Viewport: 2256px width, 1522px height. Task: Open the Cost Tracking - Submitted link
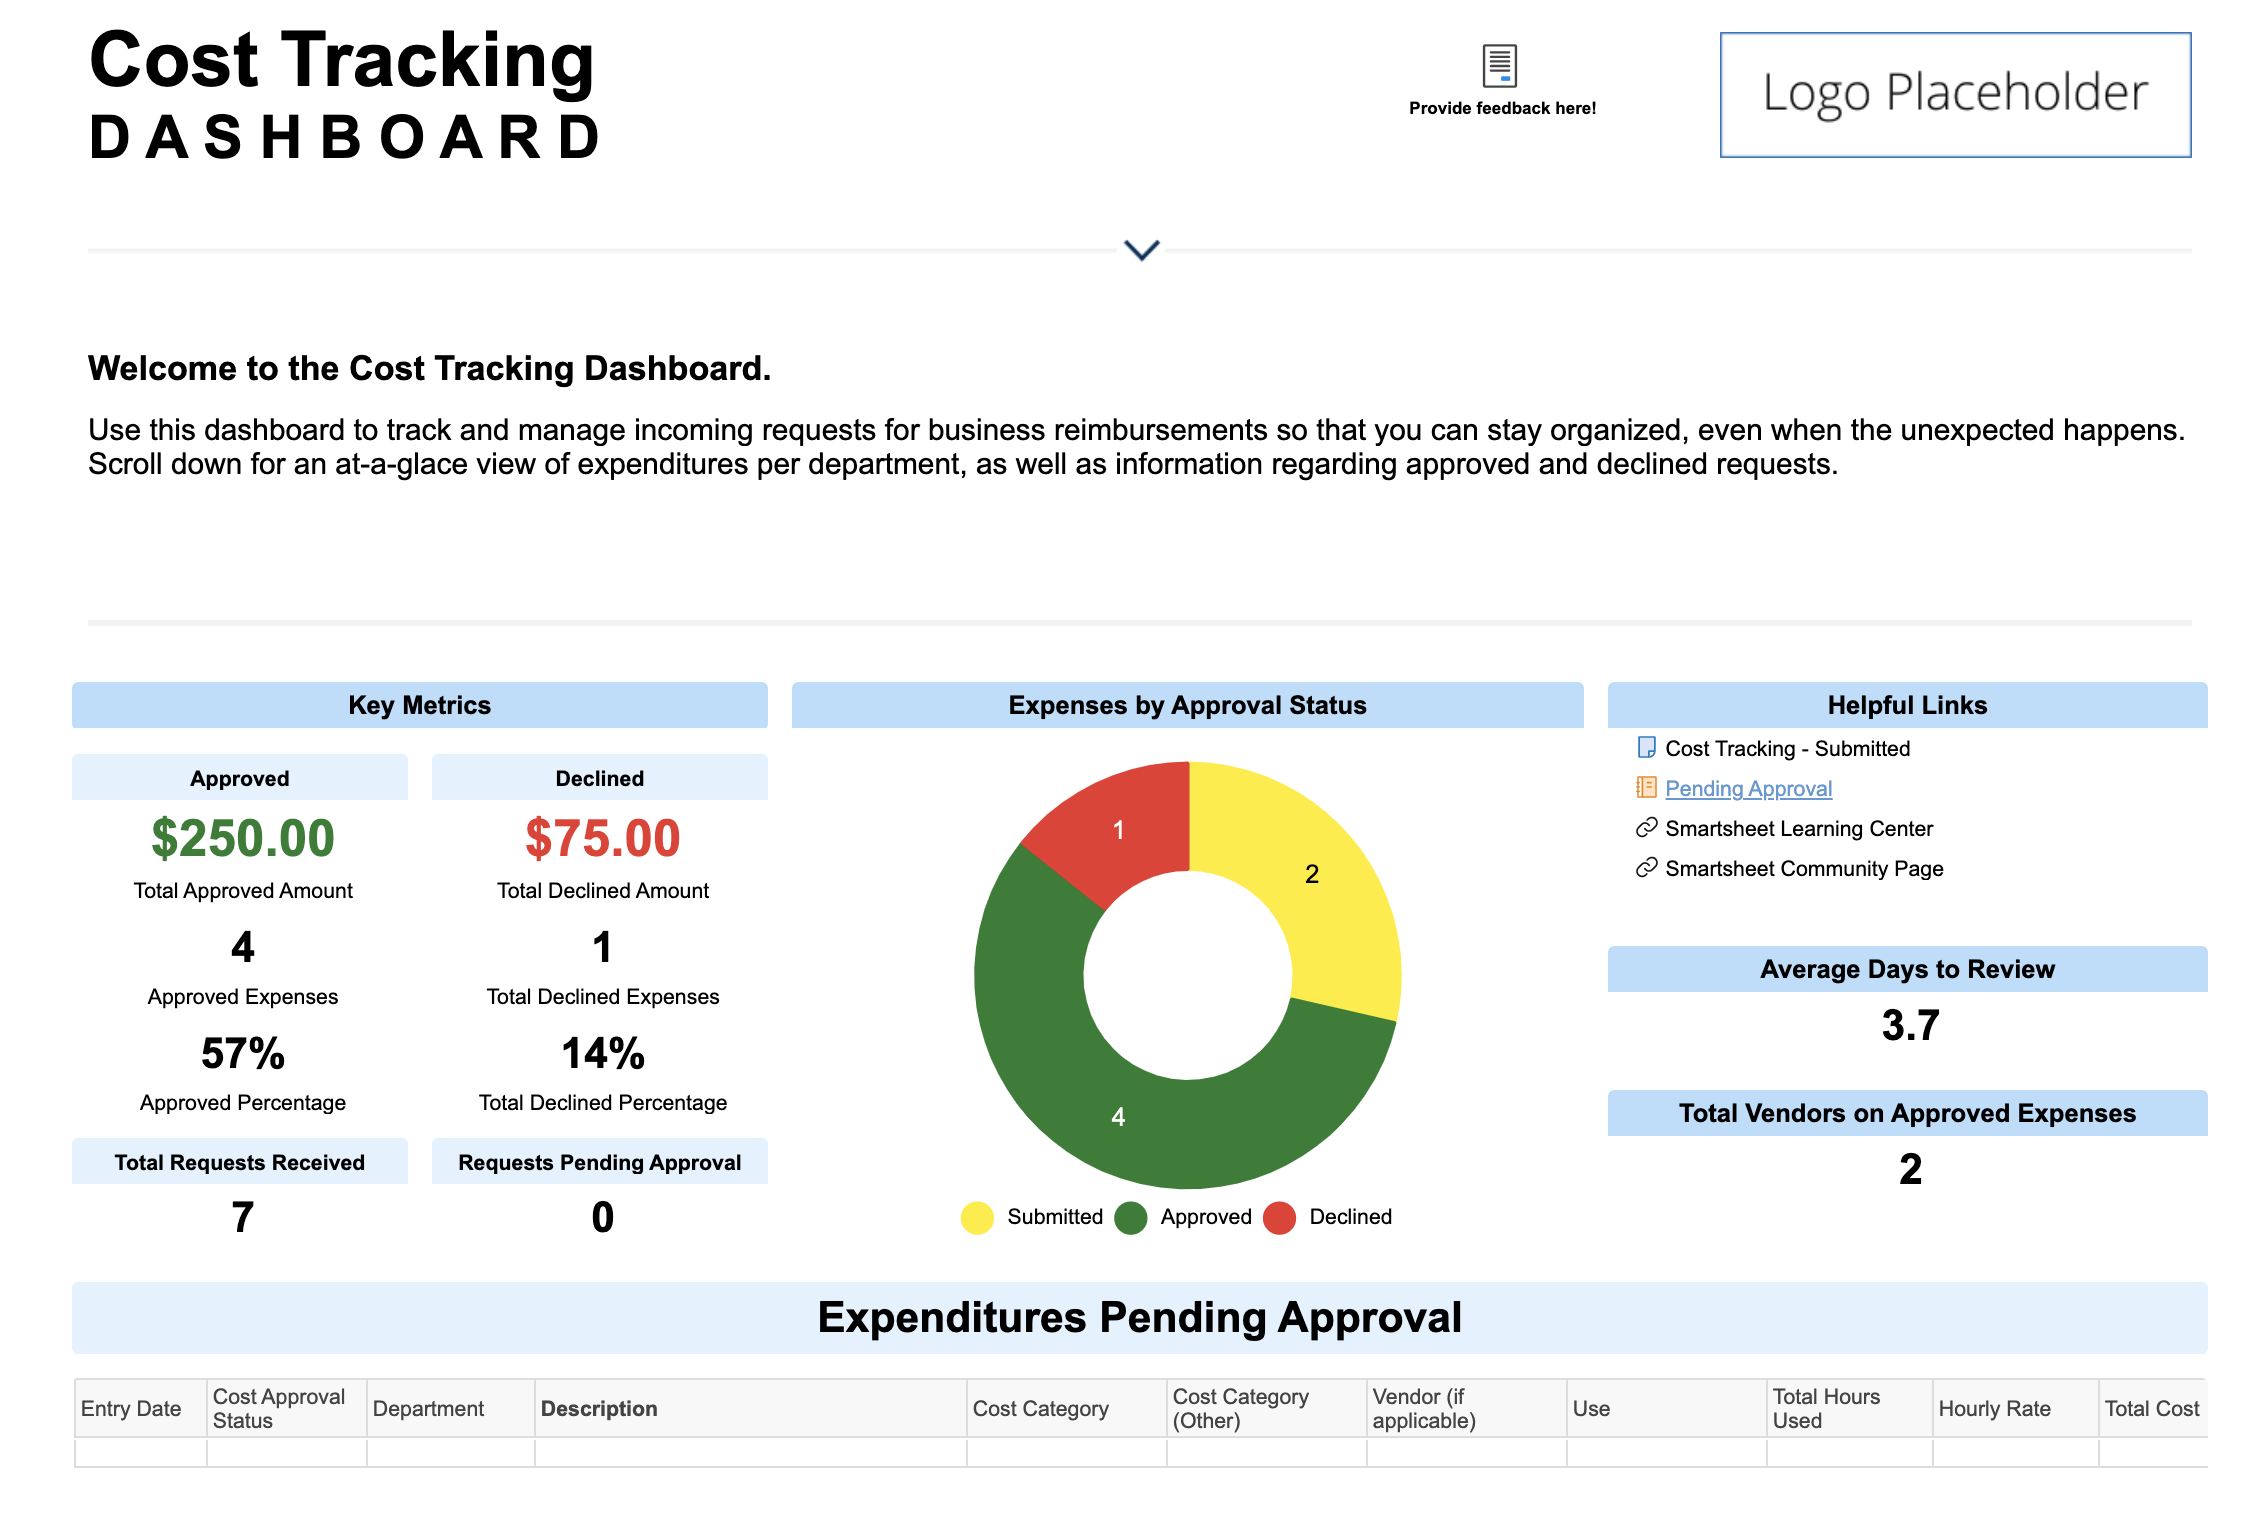pos(1787,748)
